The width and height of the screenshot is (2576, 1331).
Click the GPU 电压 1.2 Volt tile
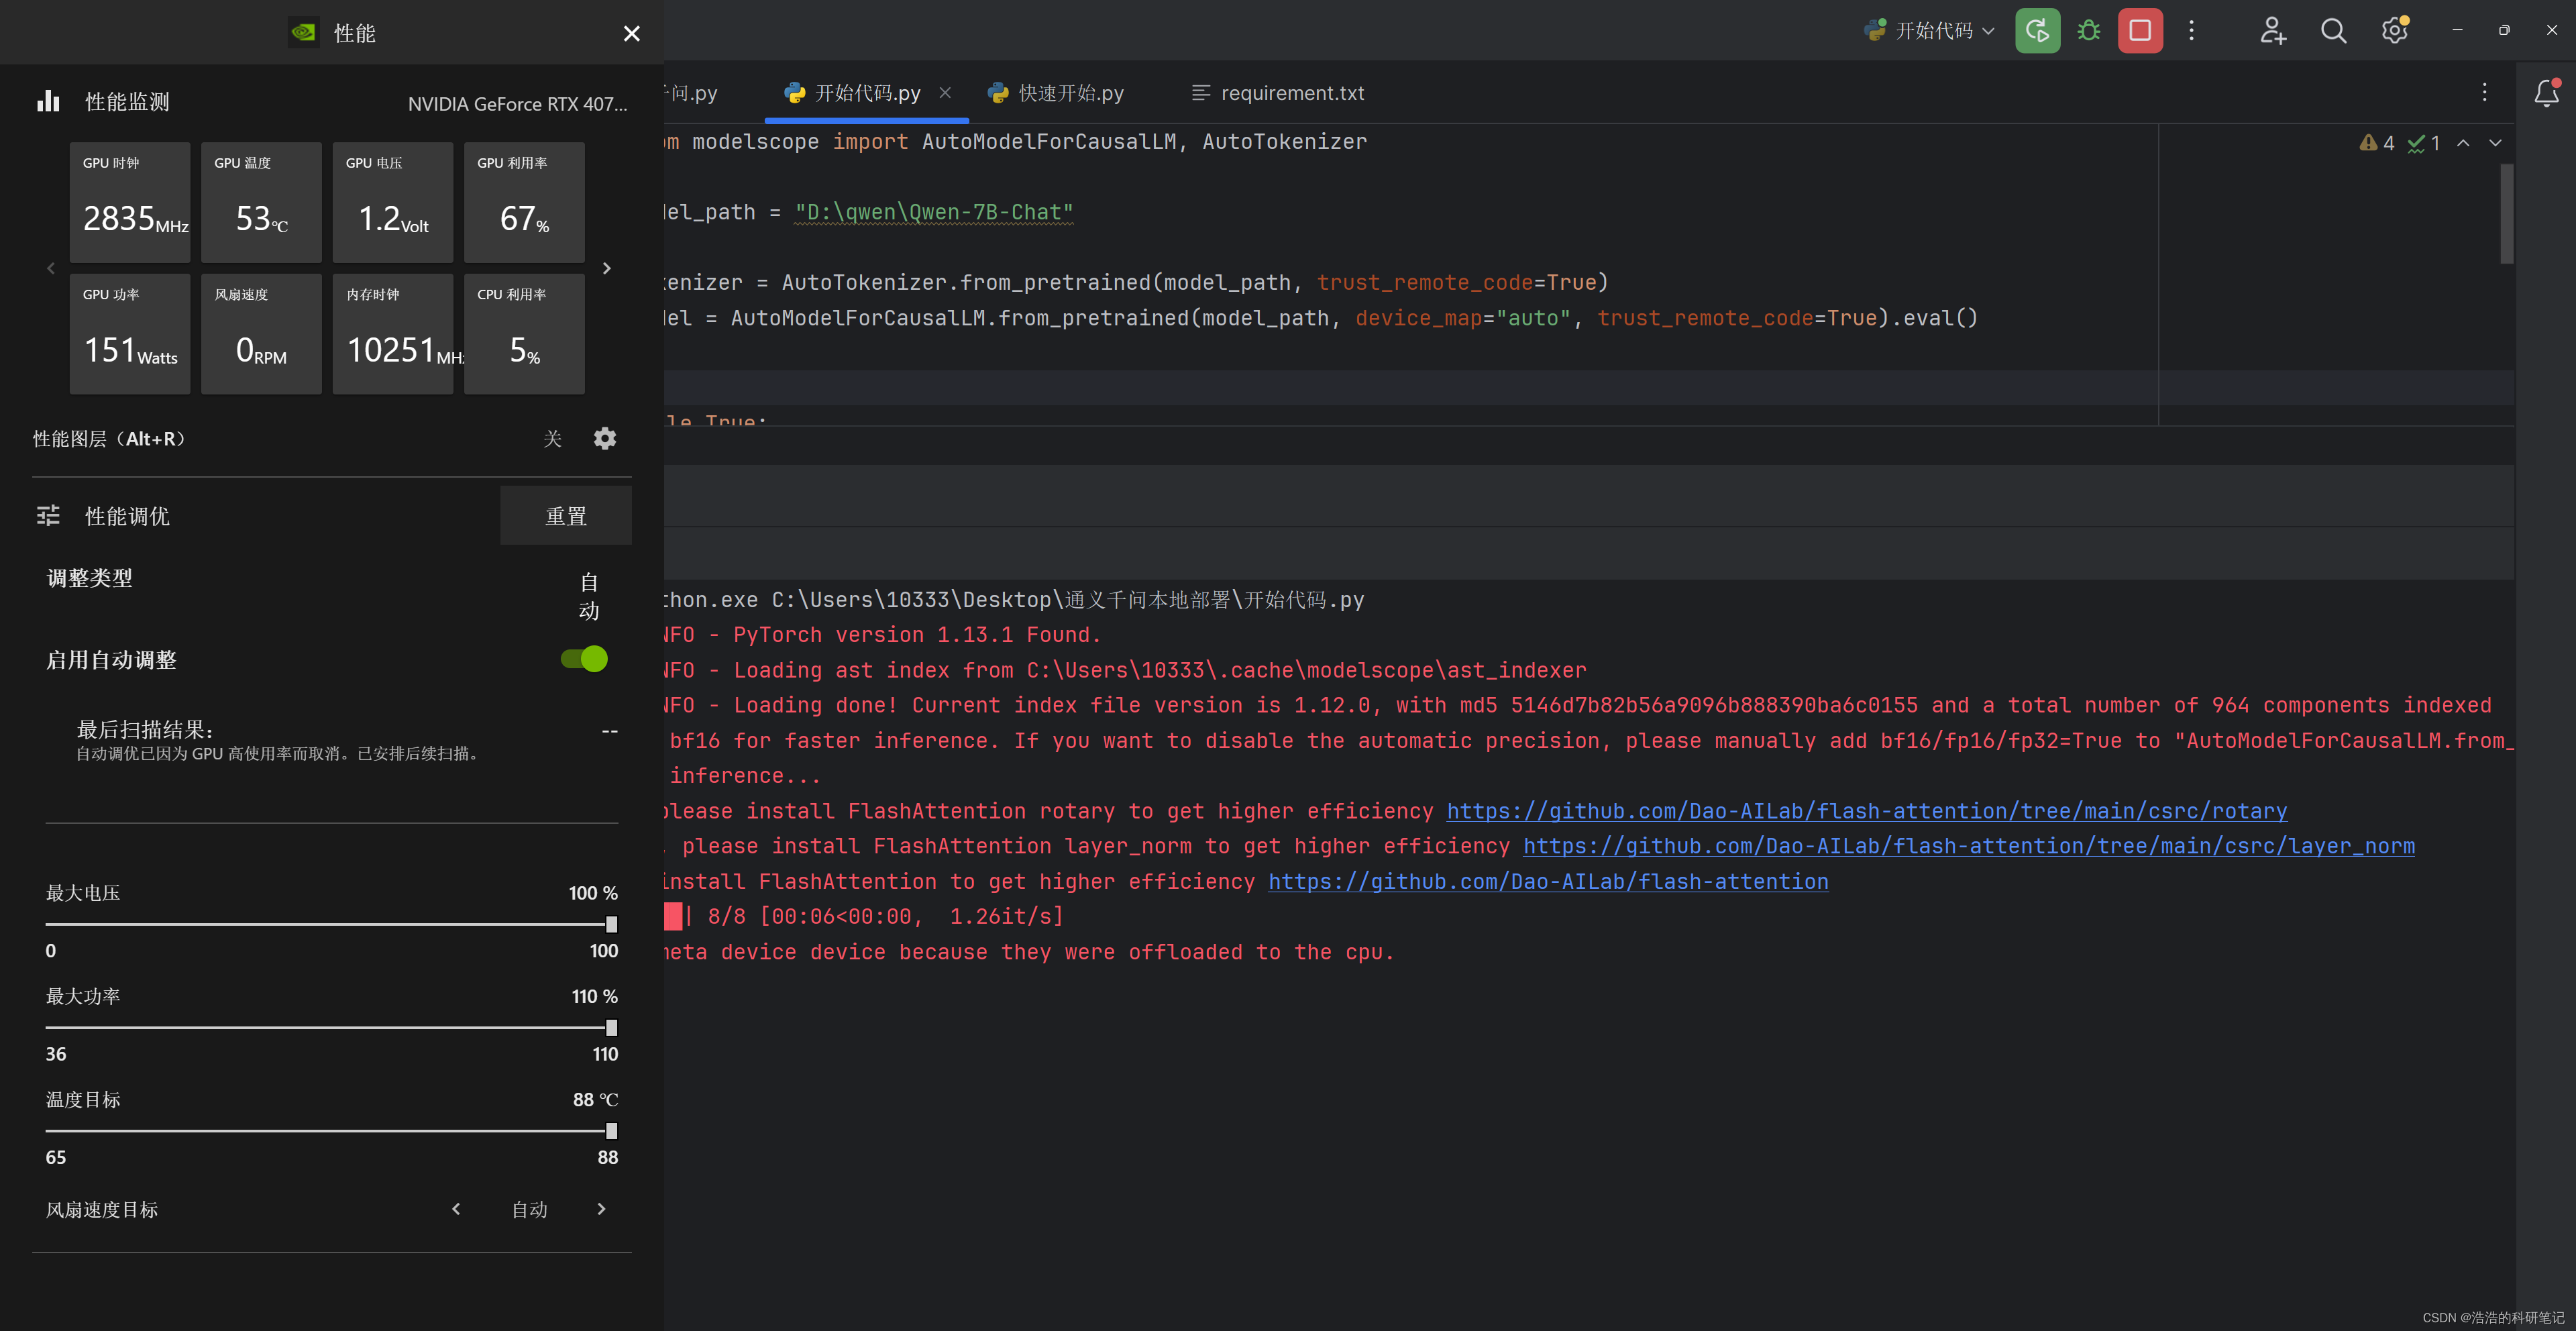tap(393, 202)
